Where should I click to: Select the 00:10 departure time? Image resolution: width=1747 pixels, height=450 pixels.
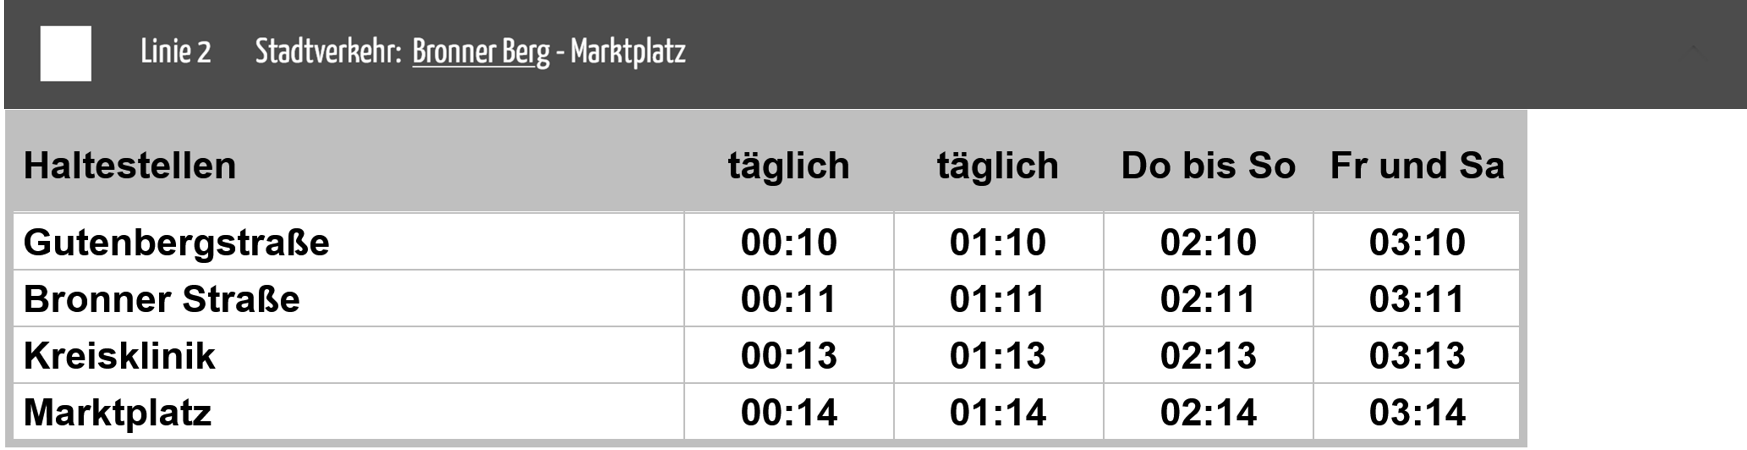pyautogui.click(x=789, y=242)
